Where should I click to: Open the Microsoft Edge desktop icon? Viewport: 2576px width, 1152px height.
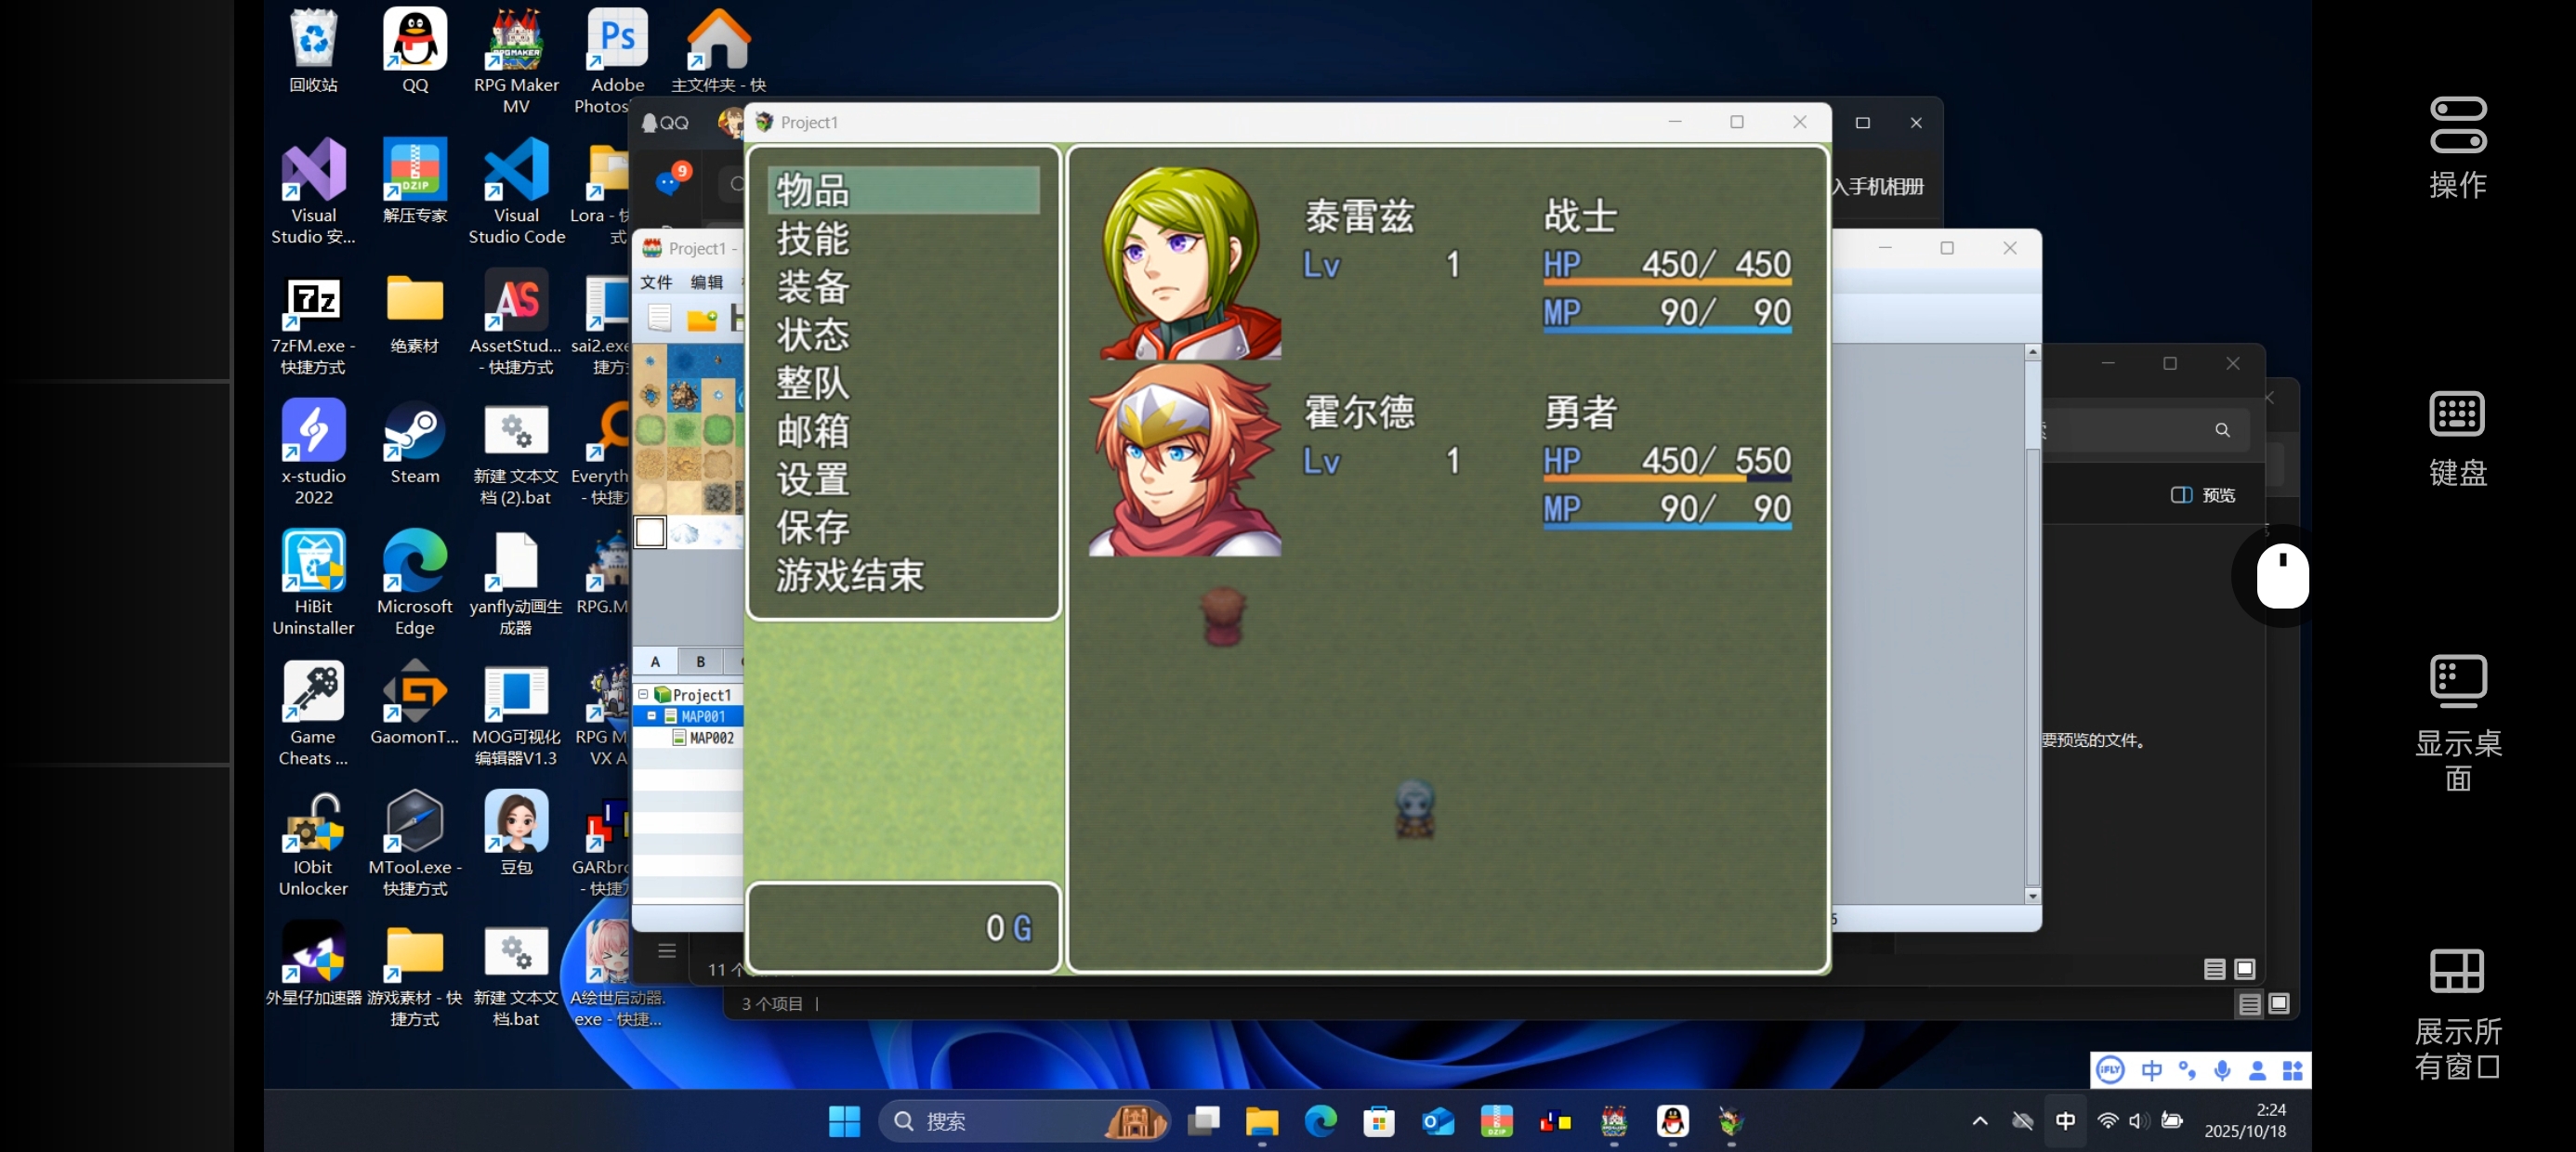tap(415, 582)
